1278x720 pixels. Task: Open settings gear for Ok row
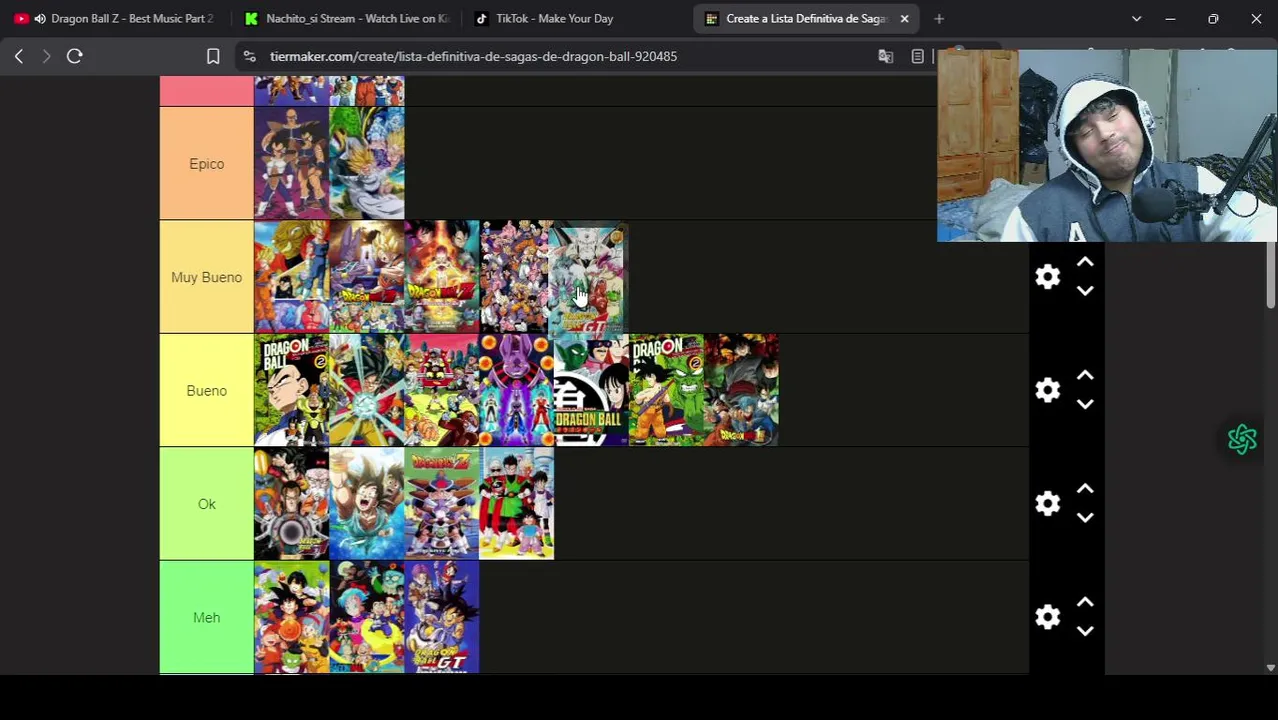1047,504
